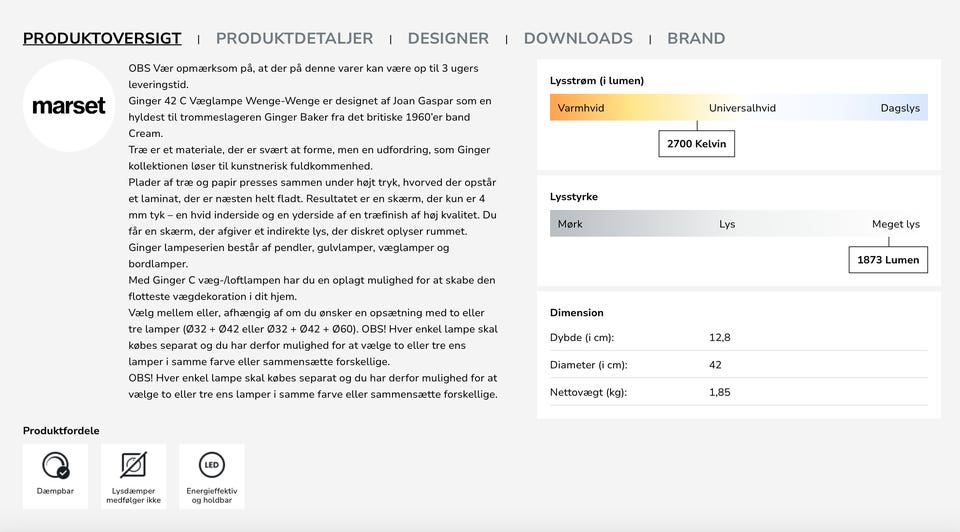Image resolution: width=960 pixels, height=532 pixels.
Task: Click the Nettovægt (kg) label
Action: tap(588, 392)
